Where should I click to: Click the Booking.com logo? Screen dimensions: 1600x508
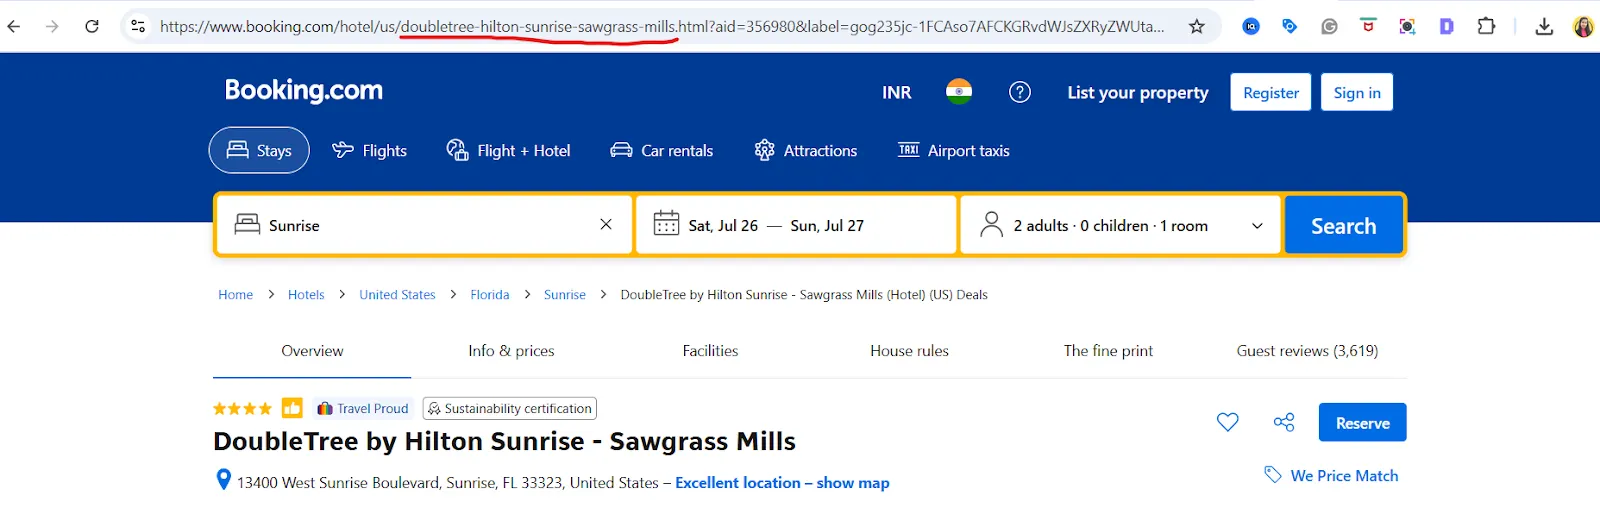[304, 91]
